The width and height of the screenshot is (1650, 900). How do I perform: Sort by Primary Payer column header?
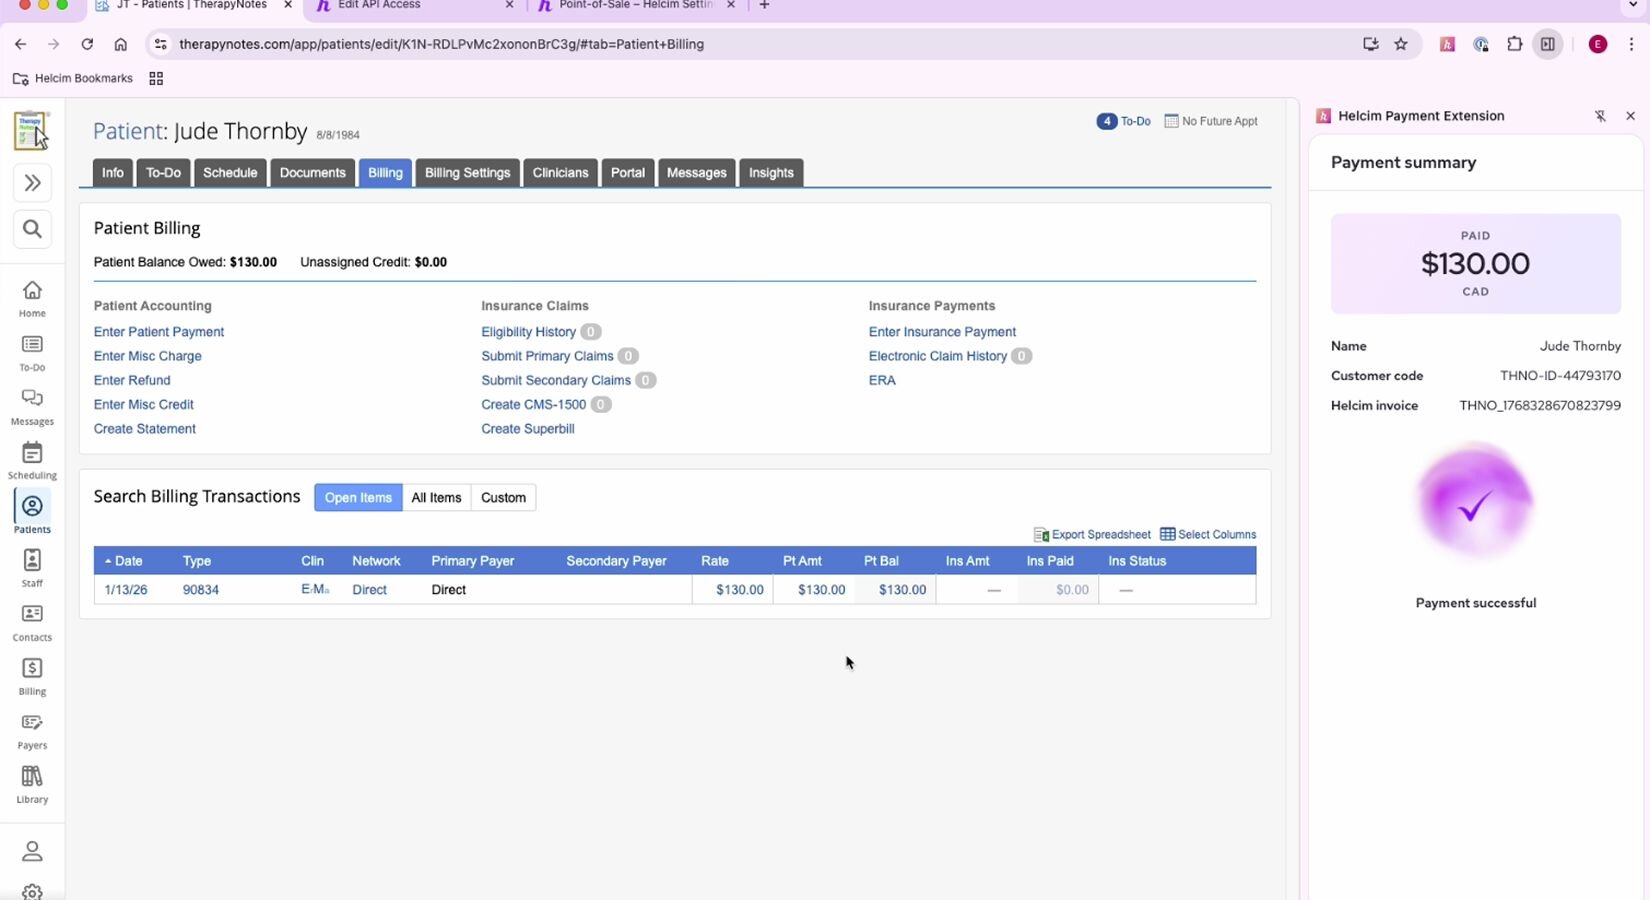(473, 561)
